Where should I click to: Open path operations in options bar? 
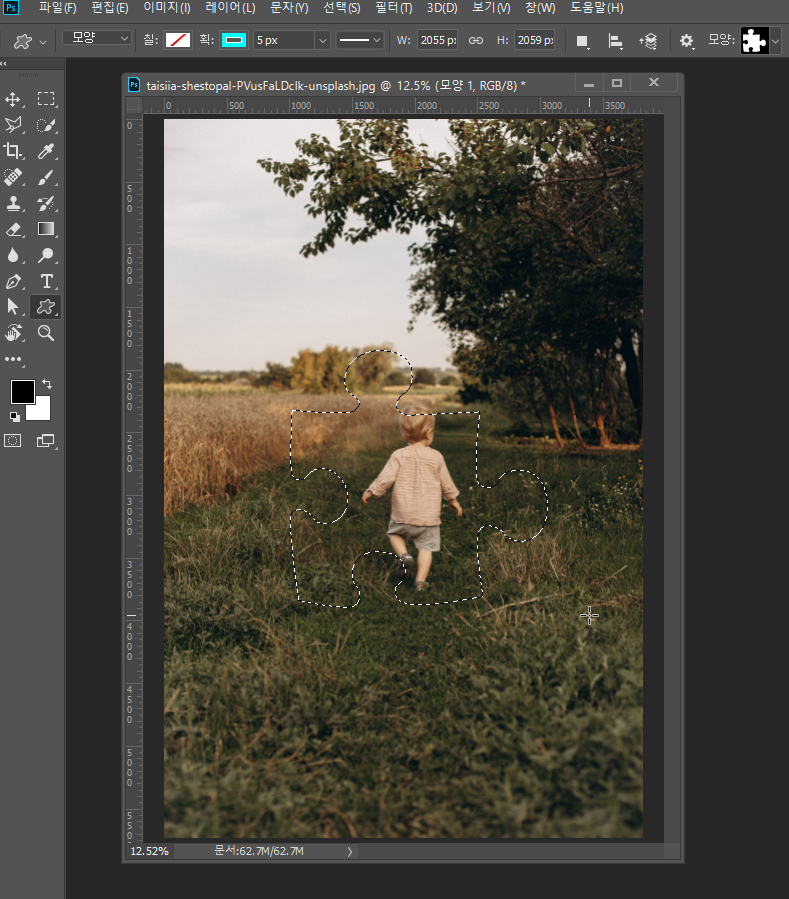pyautogui.click(x=582, y=41)
